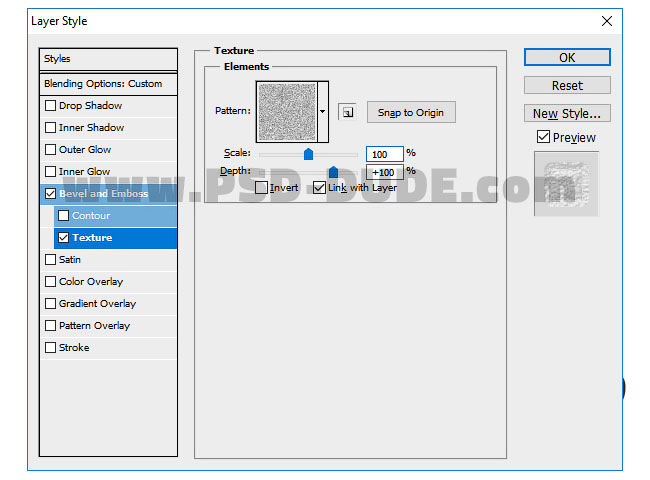Toggle the Invert checkbox

tap(262, 188)
